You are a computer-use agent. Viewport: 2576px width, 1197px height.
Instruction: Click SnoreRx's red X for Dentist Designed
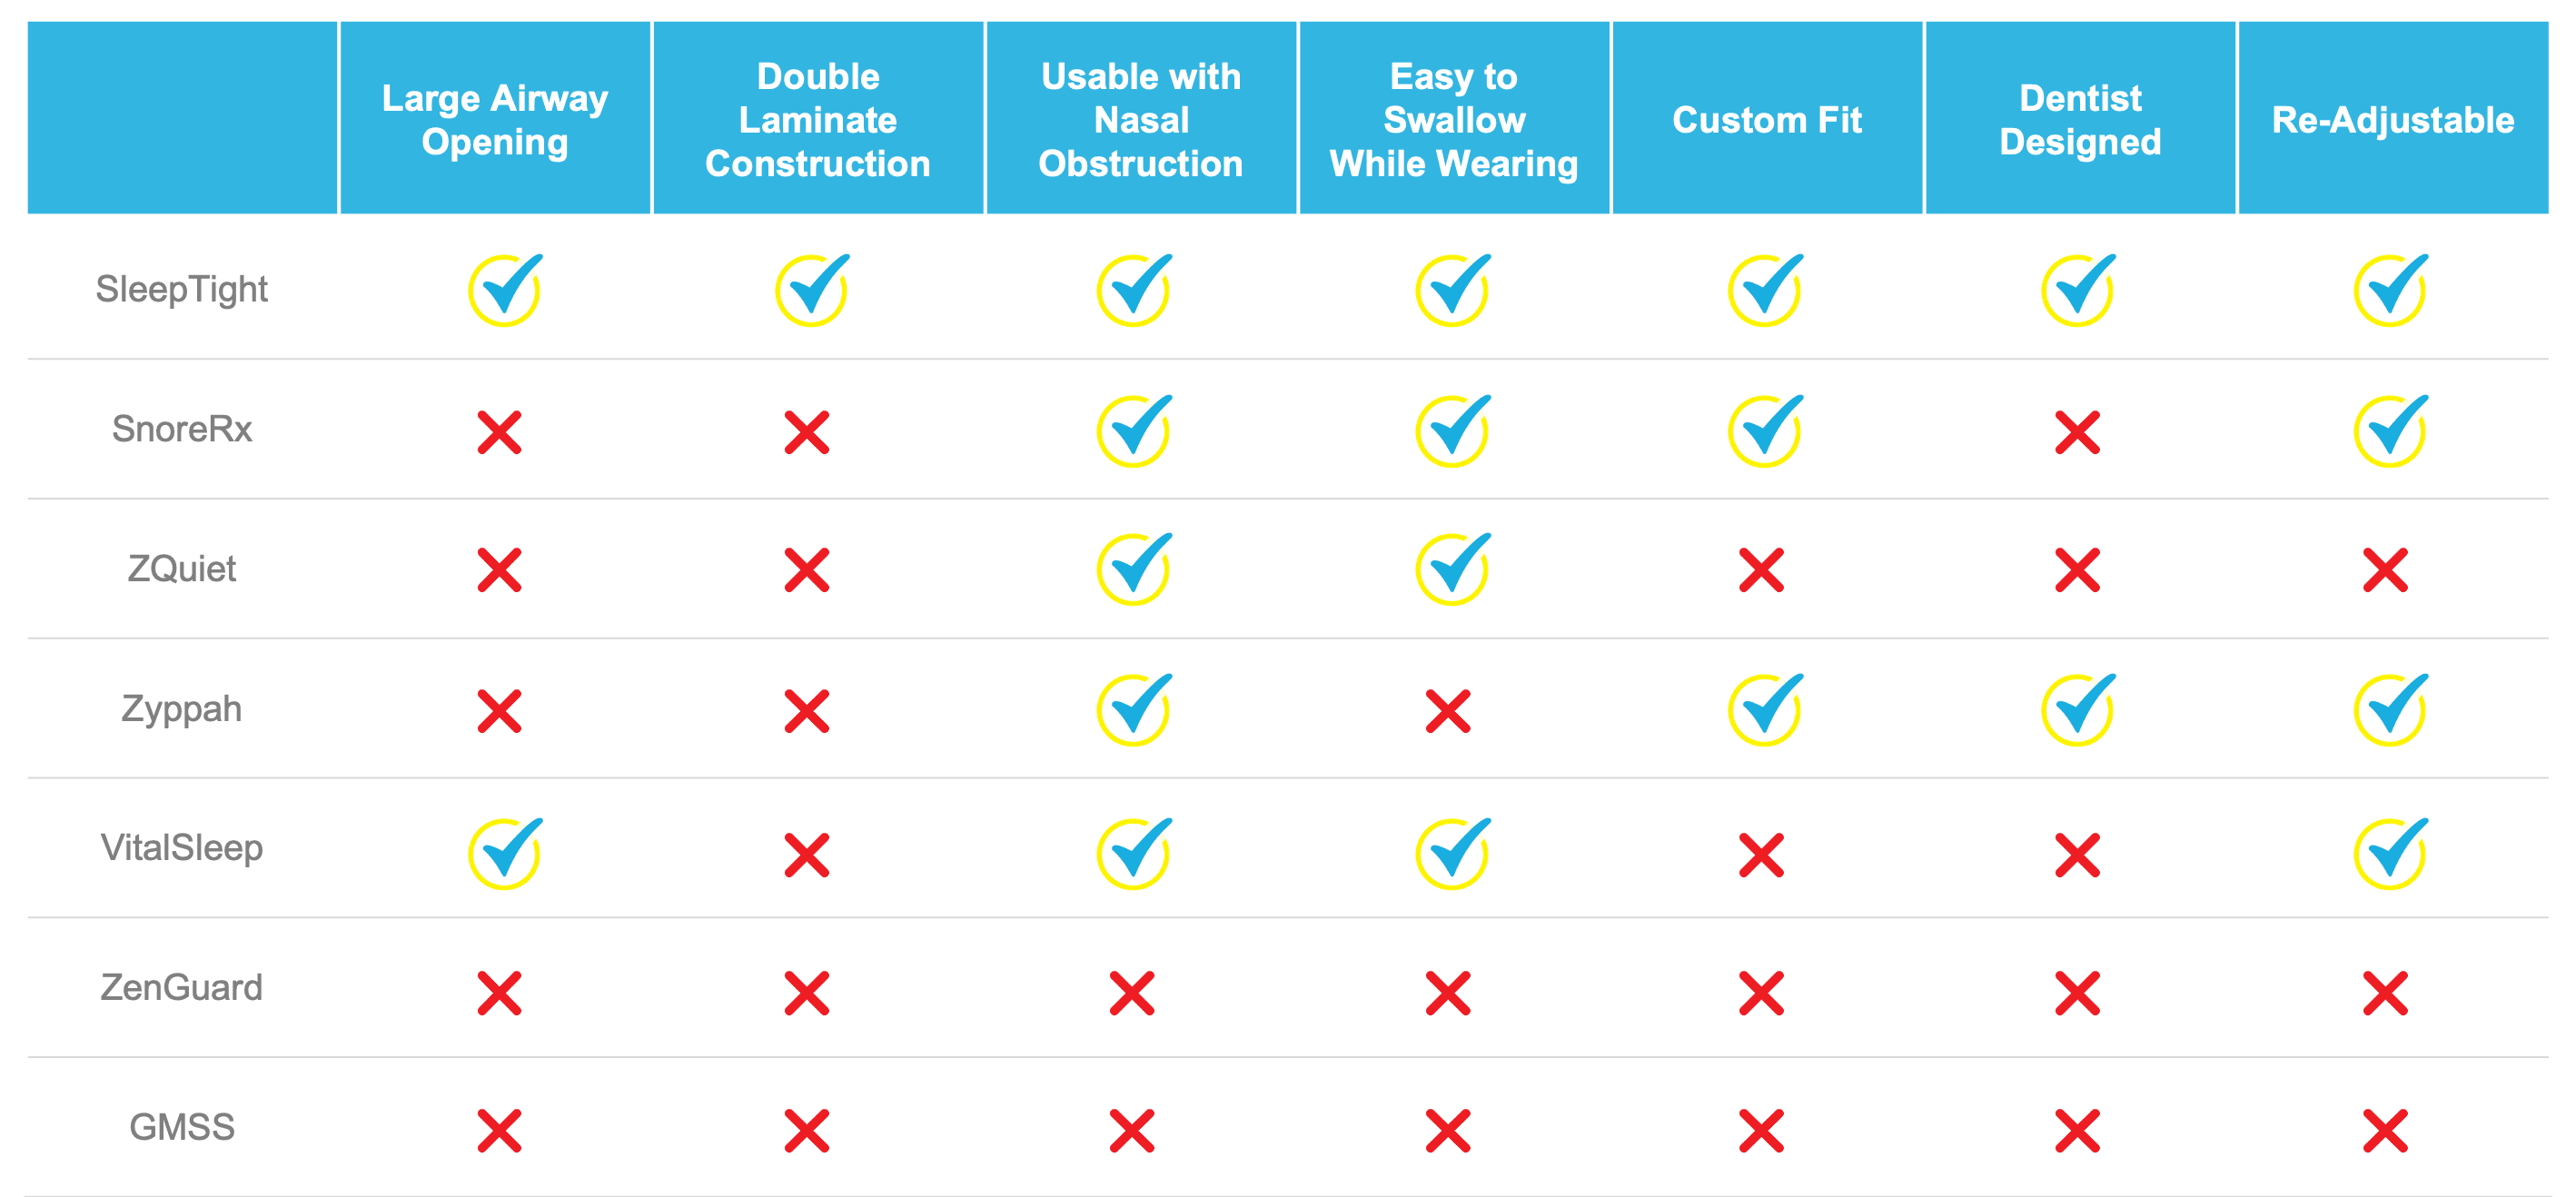point(2077,432)
